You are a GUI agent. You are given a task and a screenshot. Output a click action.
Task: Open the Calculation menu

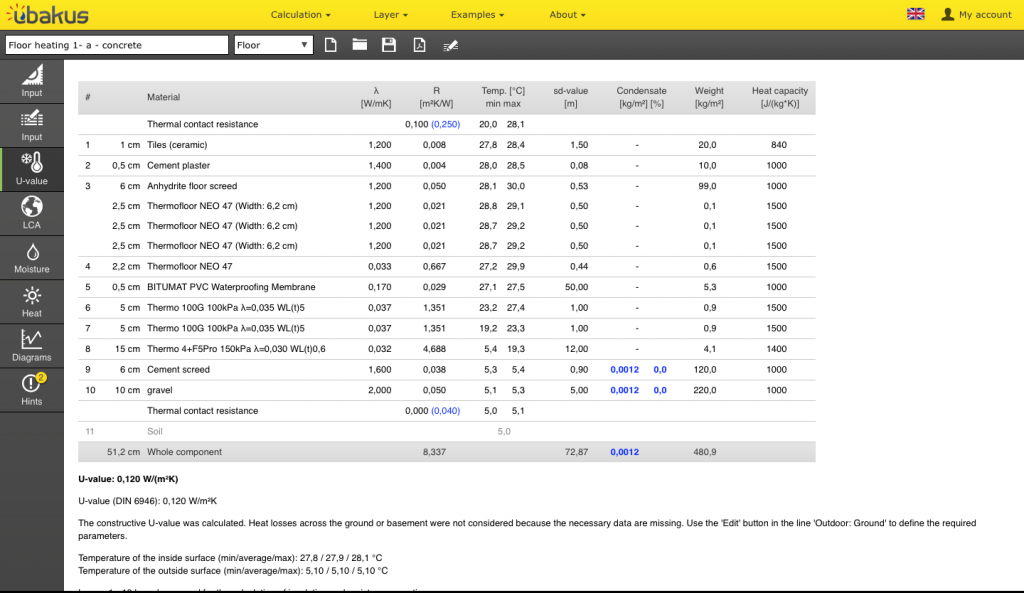pos(300,15)
